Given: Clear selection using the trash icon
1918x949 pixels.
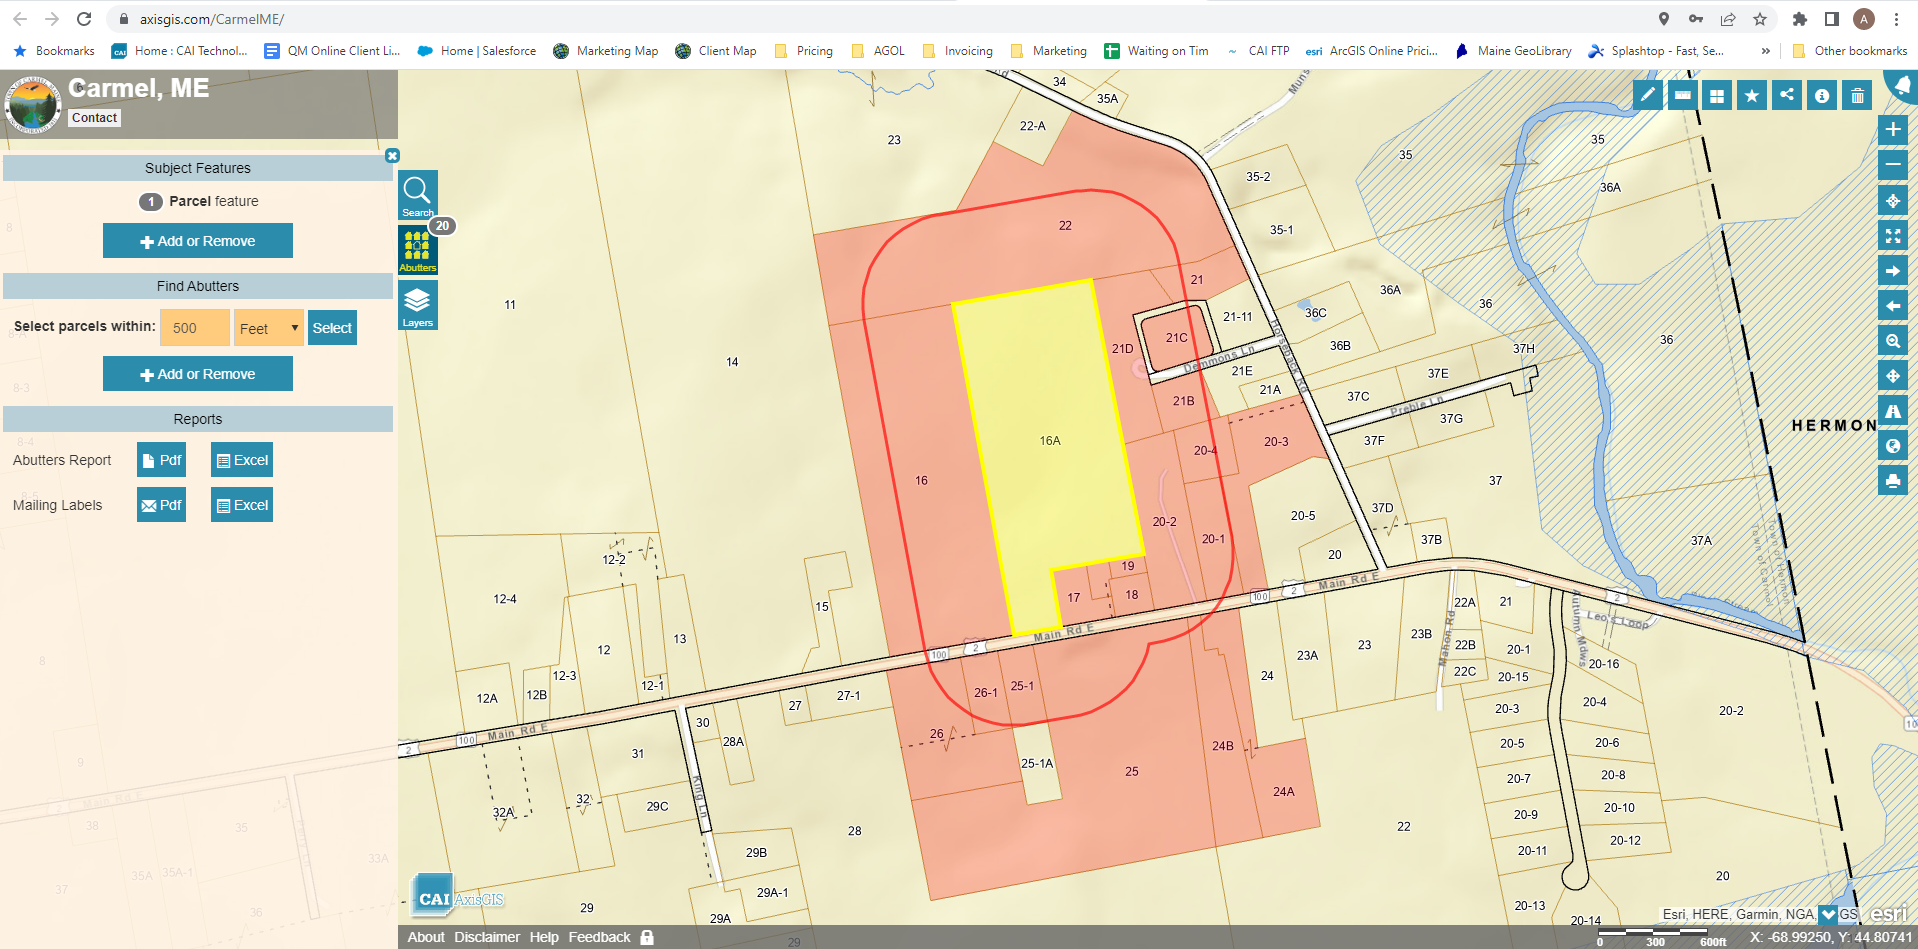Looking at the screenshot, I should tap(1857, 94).
